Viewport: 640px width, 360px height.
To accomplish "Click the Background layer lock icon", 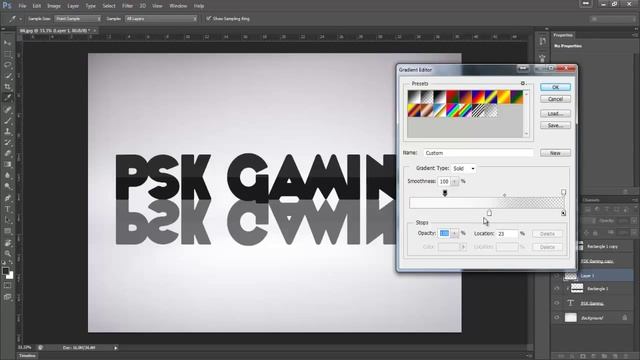I will pos(625,318).
